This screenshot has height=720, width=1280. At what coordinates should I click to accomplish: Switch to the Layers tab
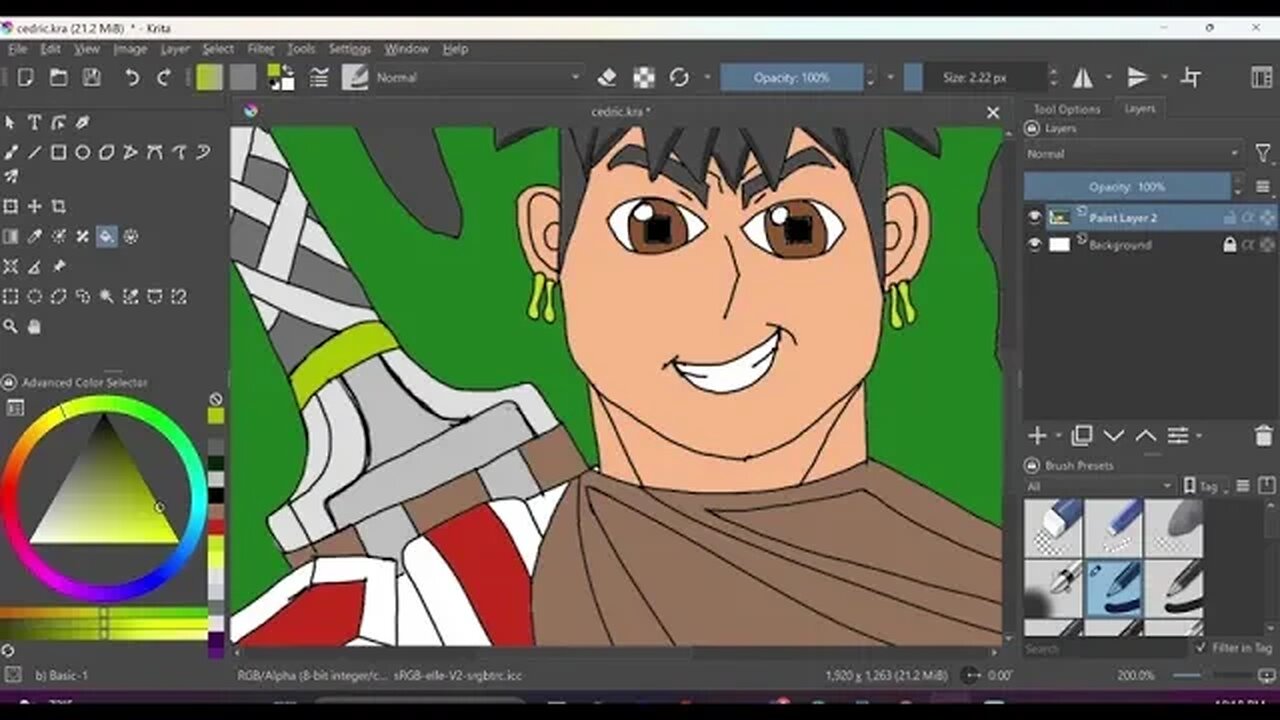pos(1139,109)
